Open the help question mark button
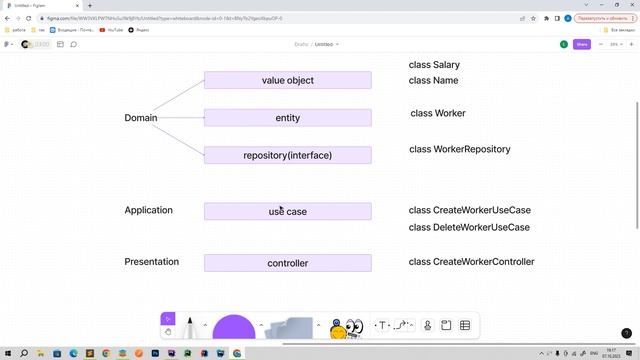Image resolution: width=640 pixels, height=360 pixels. coord(627,333)
